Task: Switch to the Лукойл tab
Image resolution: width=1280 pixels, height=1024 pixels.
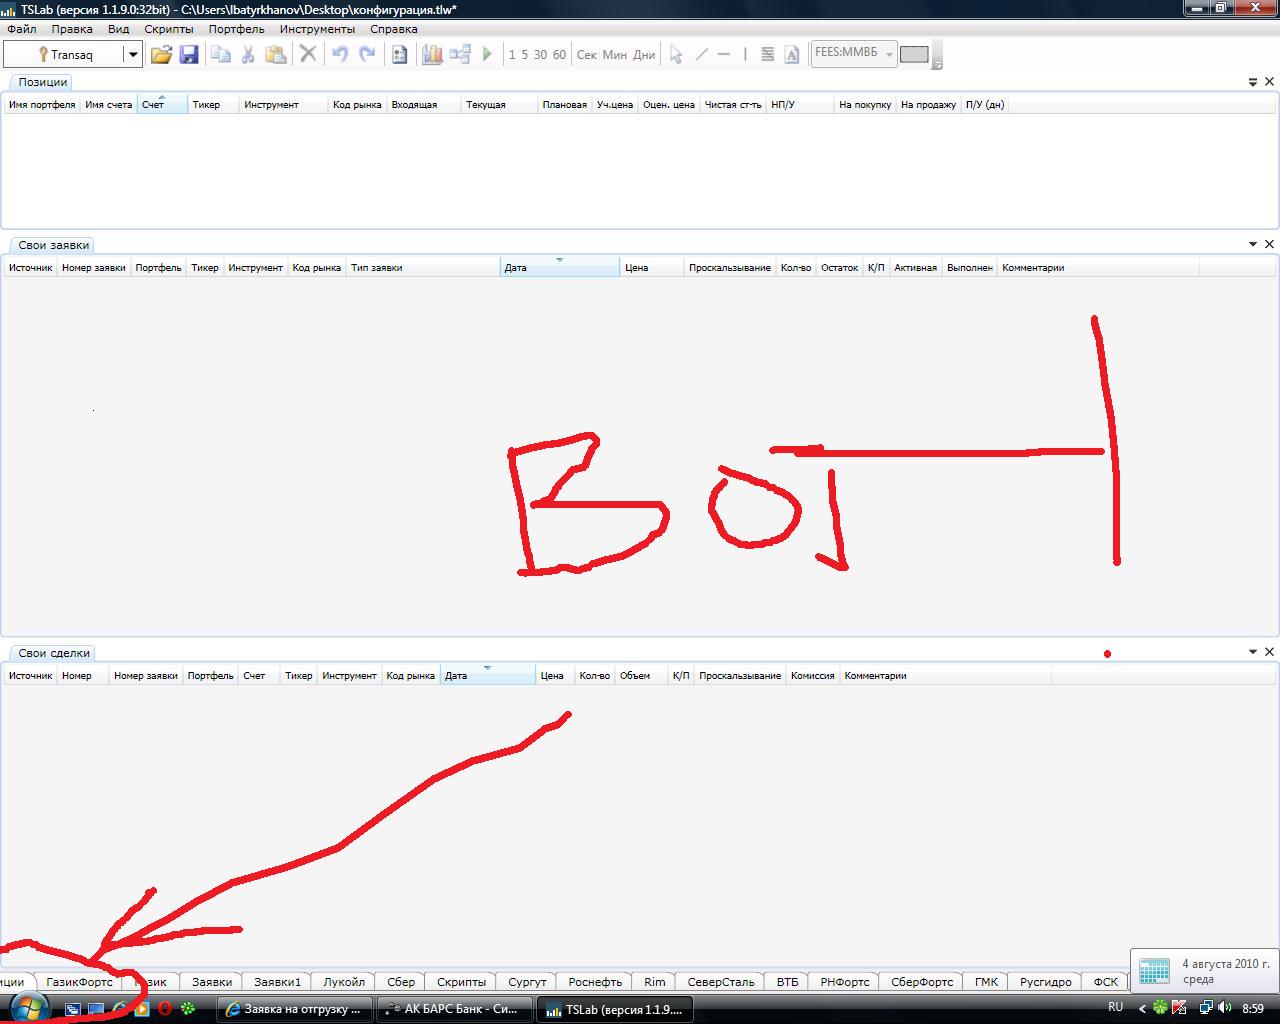Action: 345,982
